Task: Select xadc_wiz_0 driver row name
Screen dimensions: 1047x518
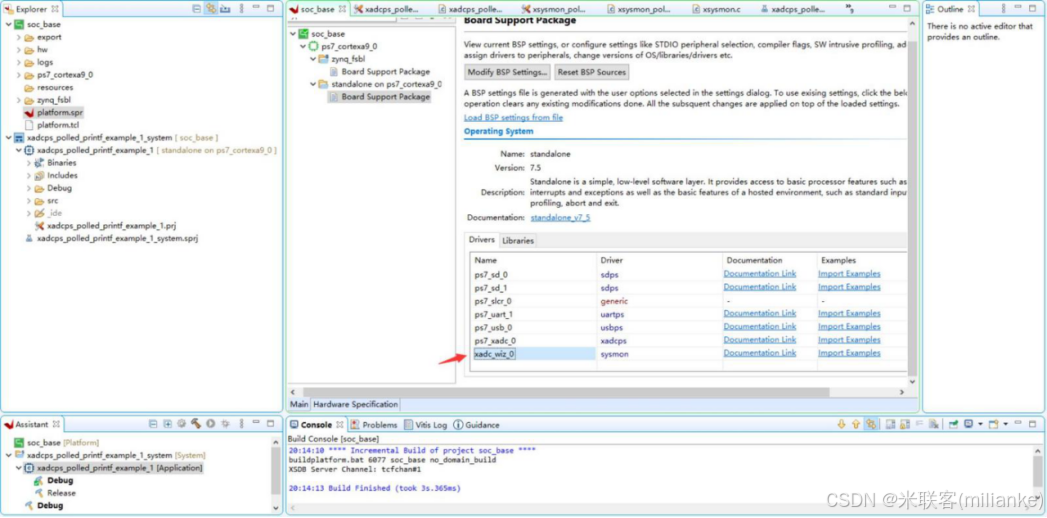Action: [495, 354]
